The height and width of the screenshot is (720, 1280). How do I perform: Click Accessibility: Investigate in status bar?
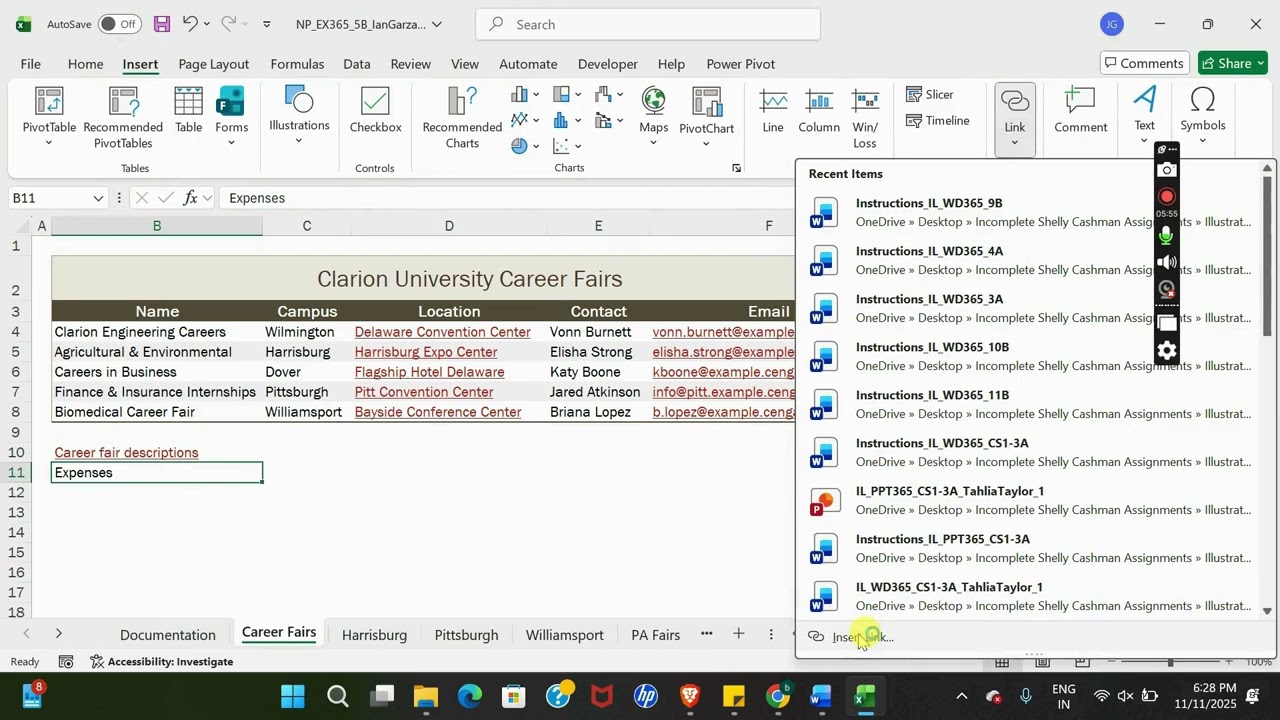(161, 661)
